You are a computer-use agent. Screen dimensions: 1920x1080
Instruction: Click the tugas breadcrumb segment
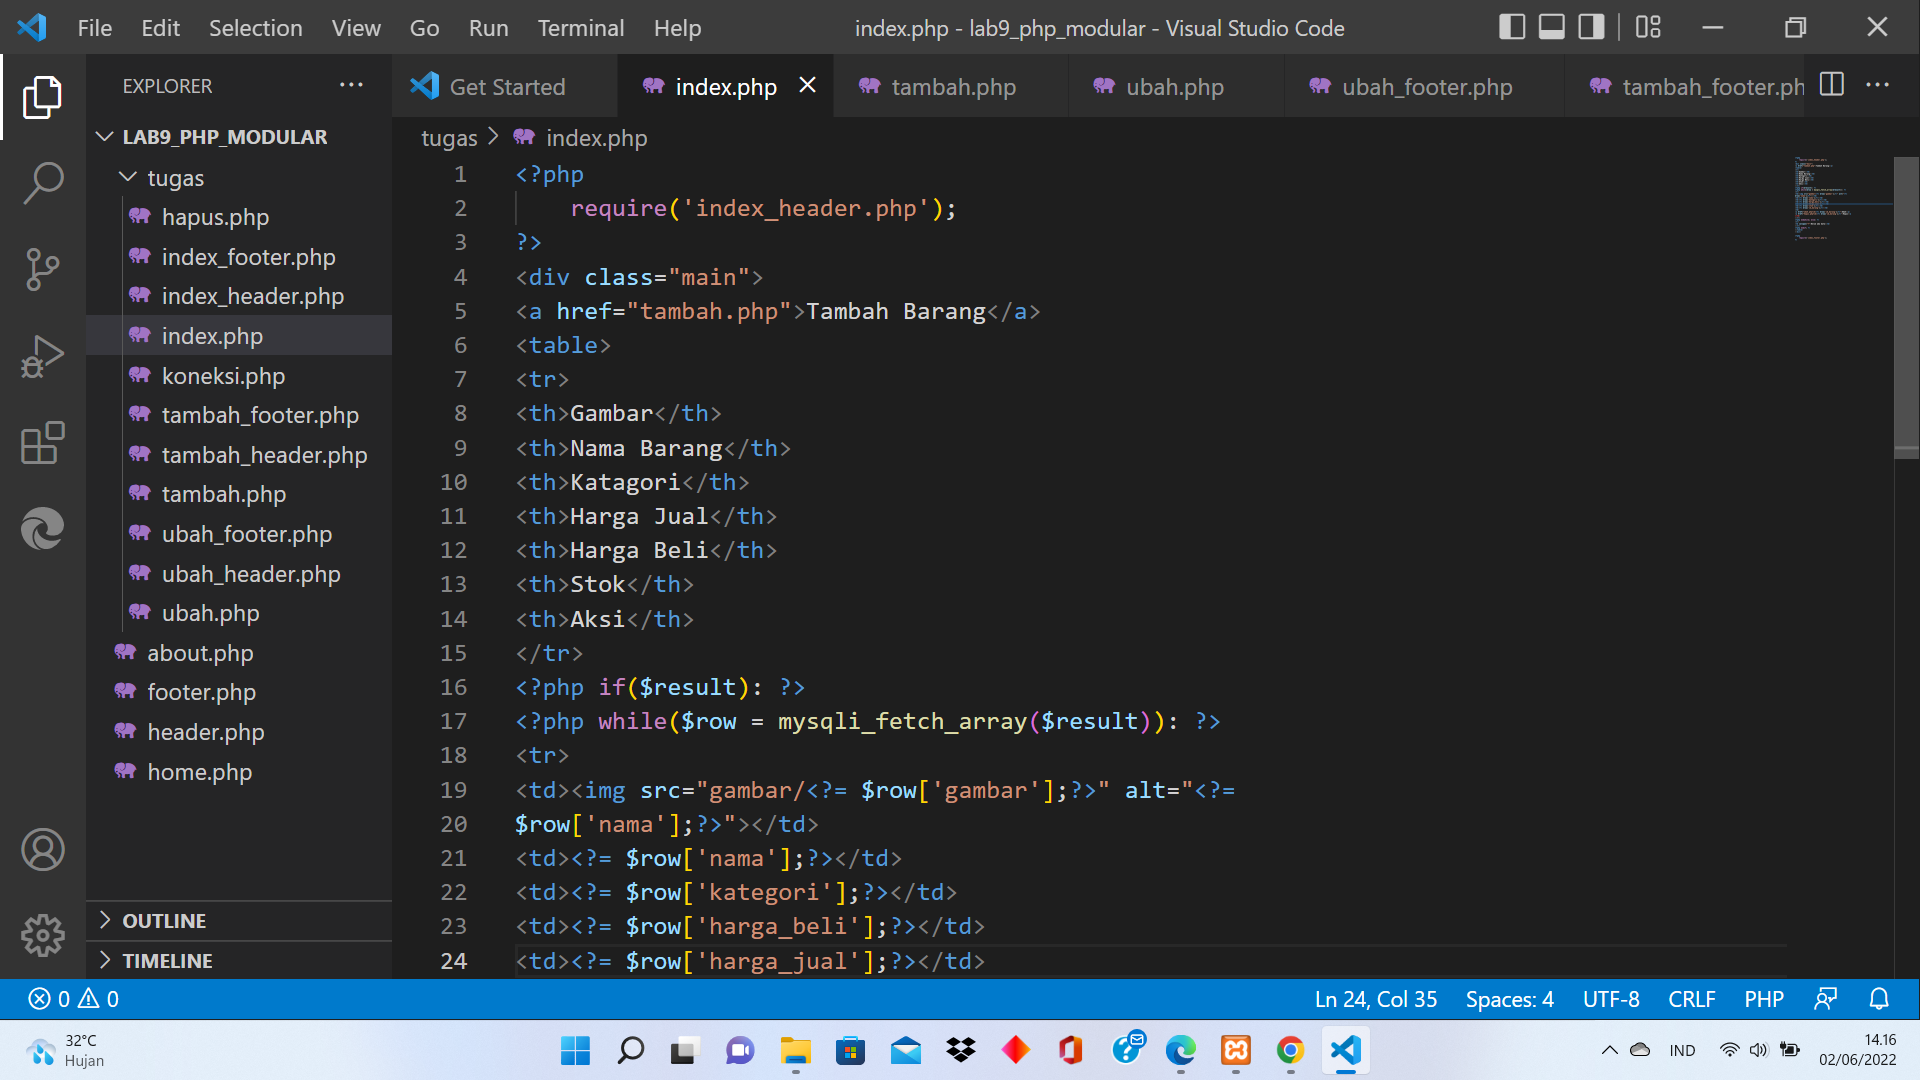449,138
